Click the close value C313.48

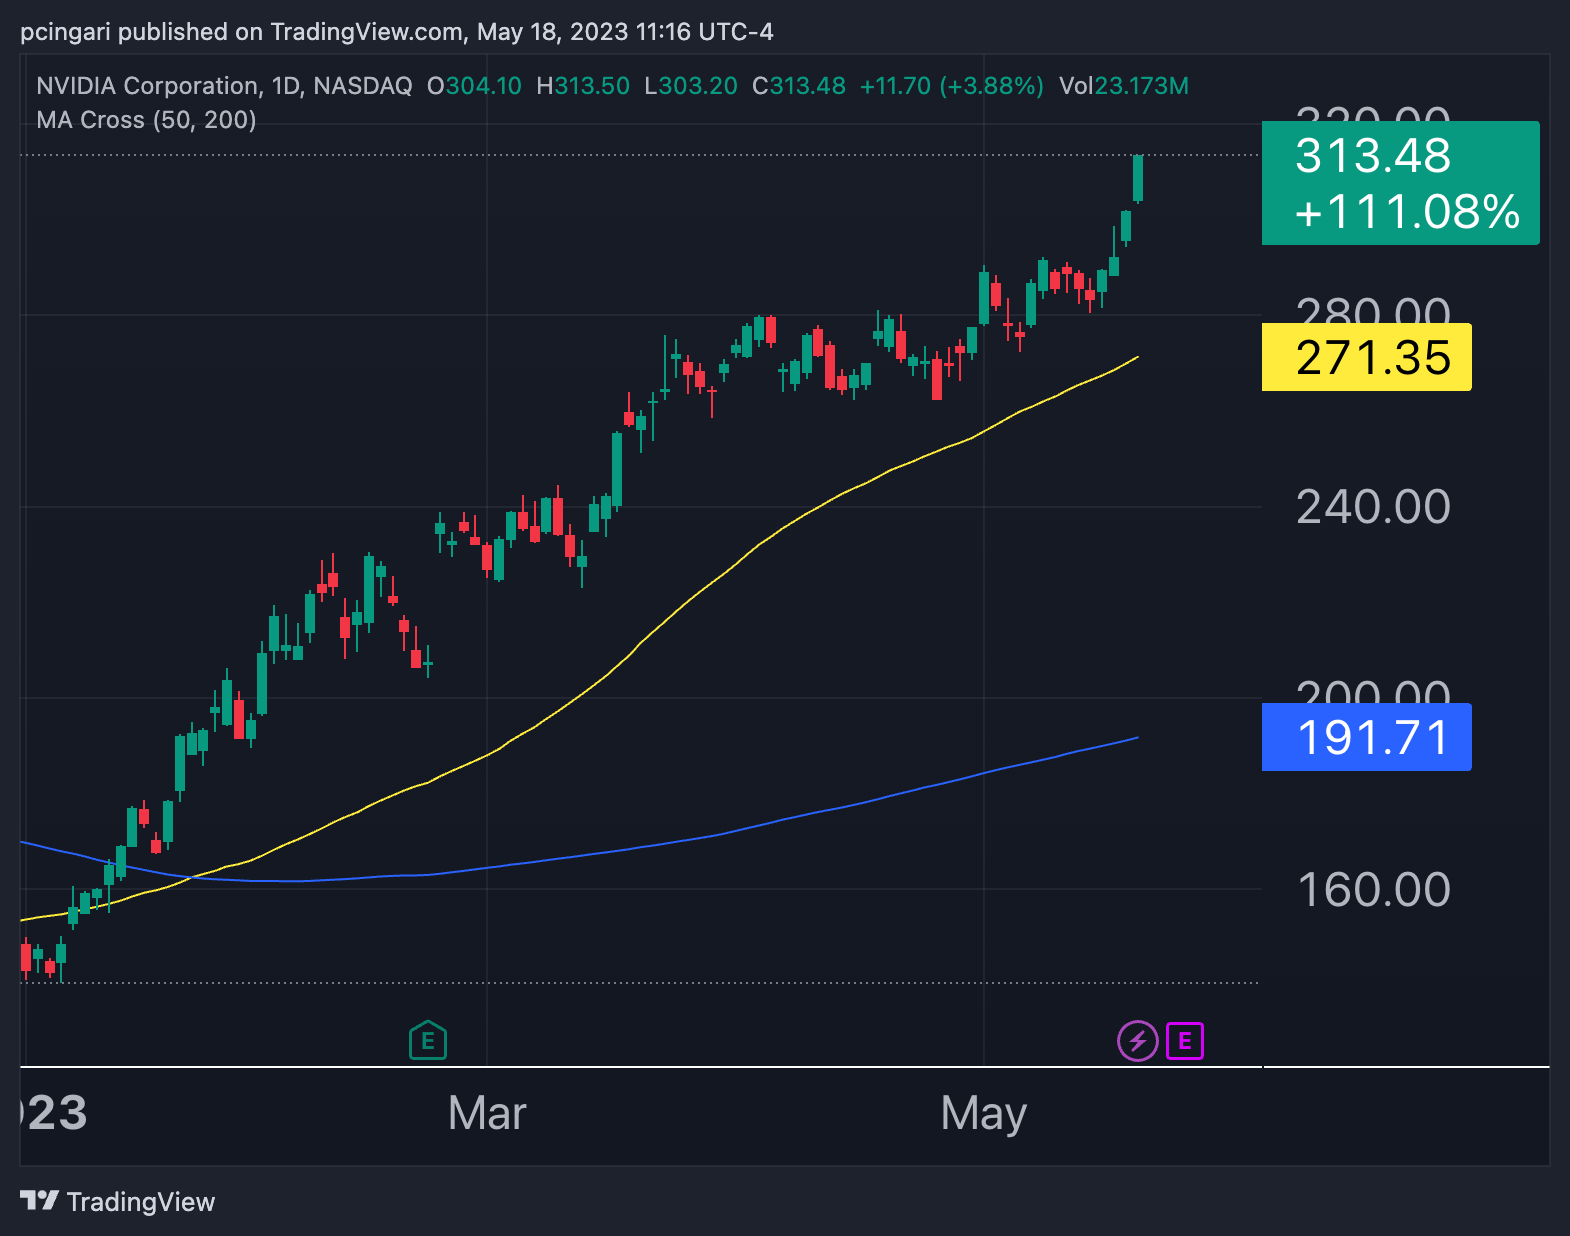pos(799,86)
